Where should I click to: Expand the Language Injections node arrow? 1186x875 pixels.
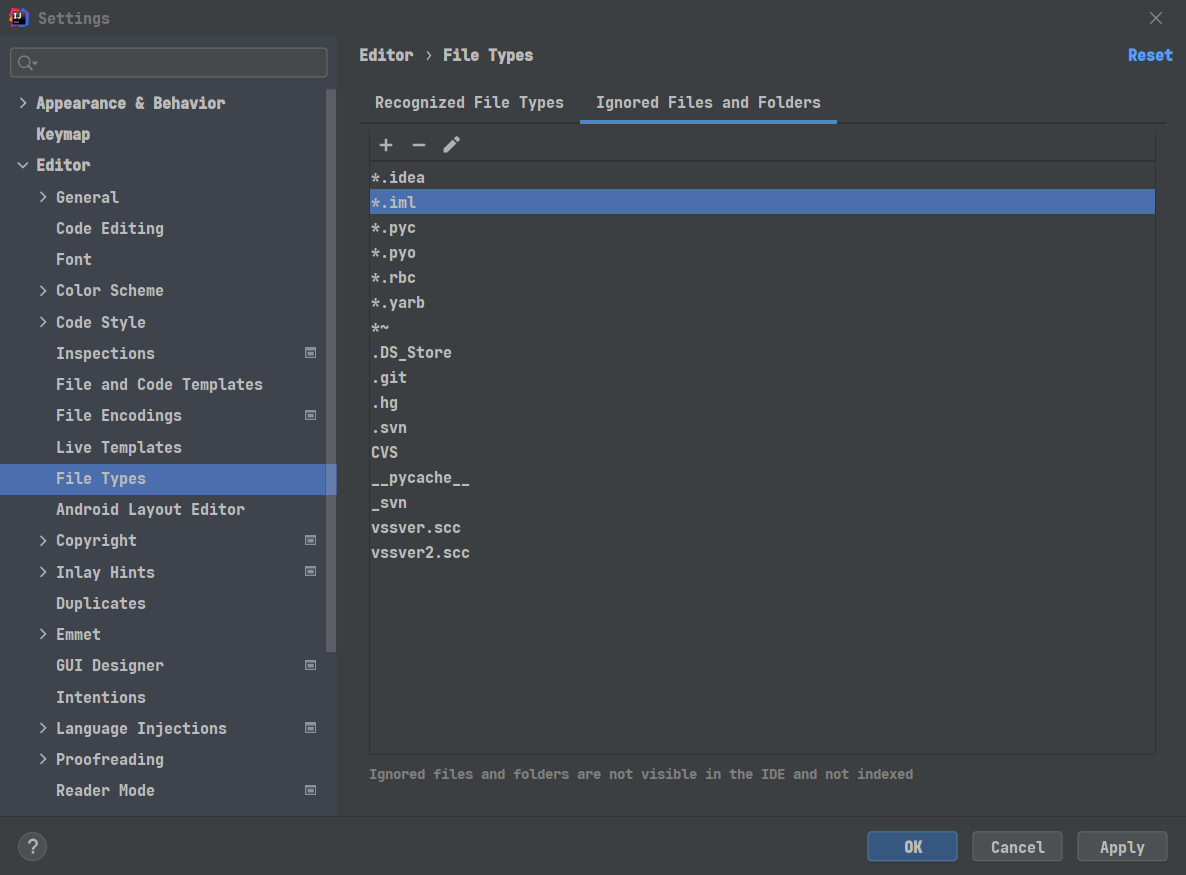tap(43, 728)
